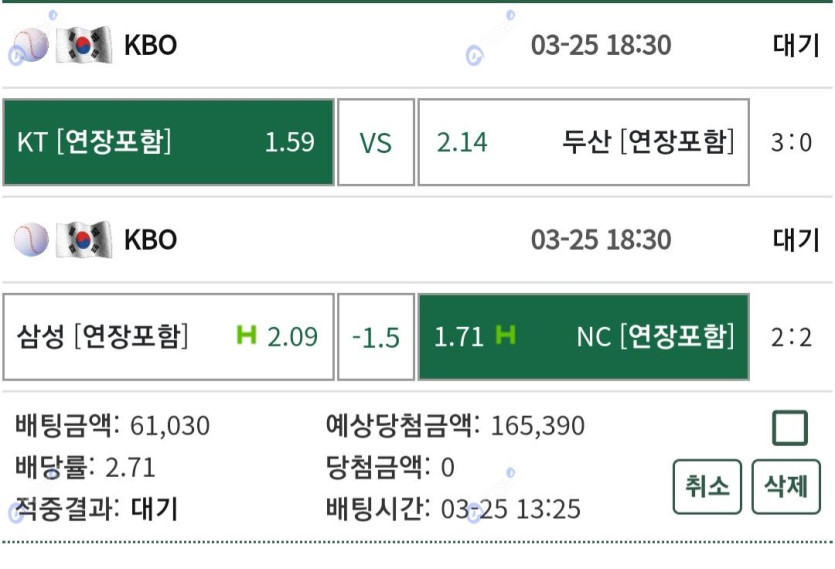Click green H handicap icon next to 2.09
This screenshot has height=569, width=835.
247,335
